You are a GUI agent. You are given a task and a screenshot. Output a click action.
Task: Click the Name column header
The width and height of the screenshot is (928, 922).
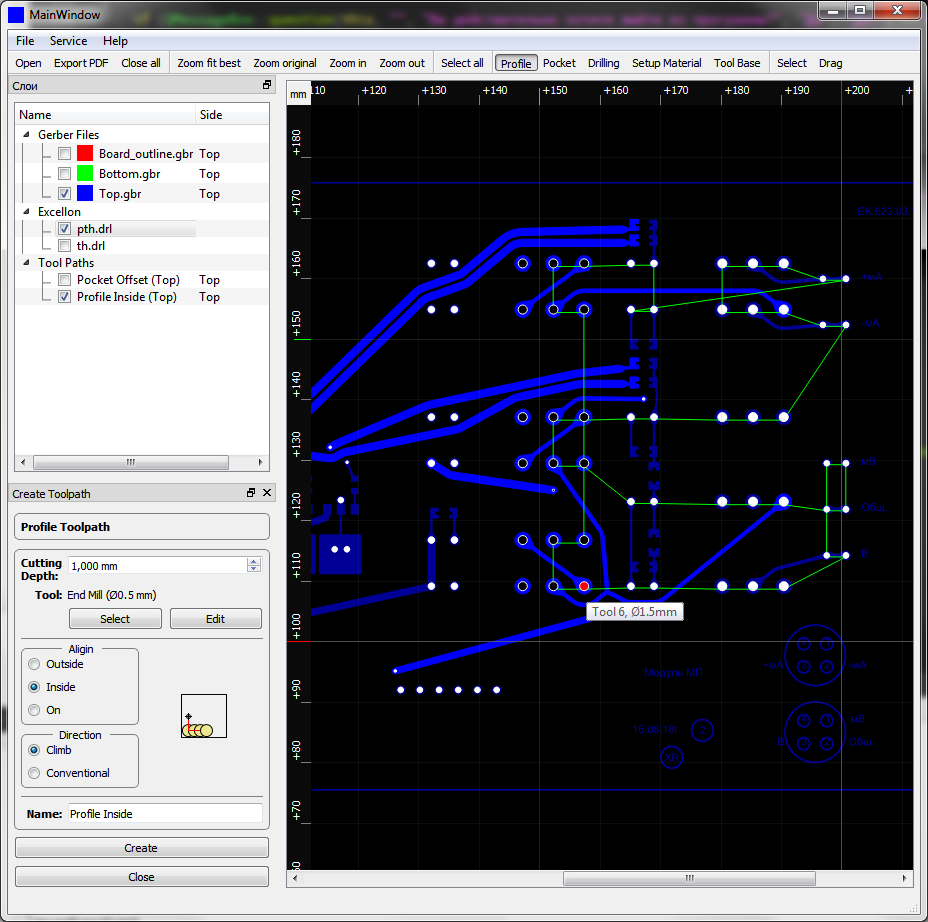[x=105, y=115]
